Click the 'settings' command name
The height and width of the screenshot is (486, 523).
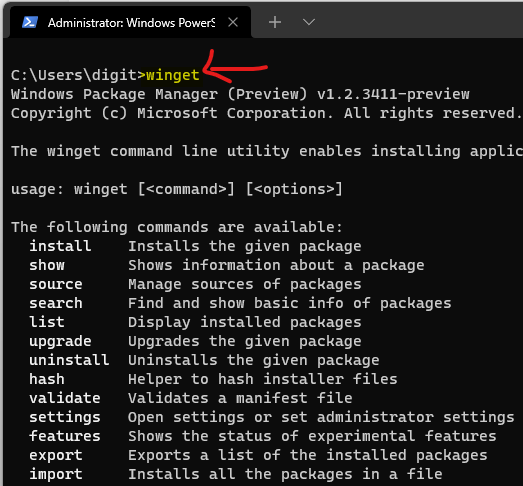65,418
